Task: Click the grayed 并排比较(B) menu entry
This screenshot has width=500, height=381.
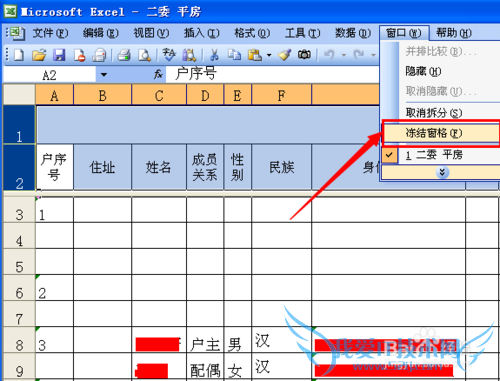Action: click(x=440, y=51)
